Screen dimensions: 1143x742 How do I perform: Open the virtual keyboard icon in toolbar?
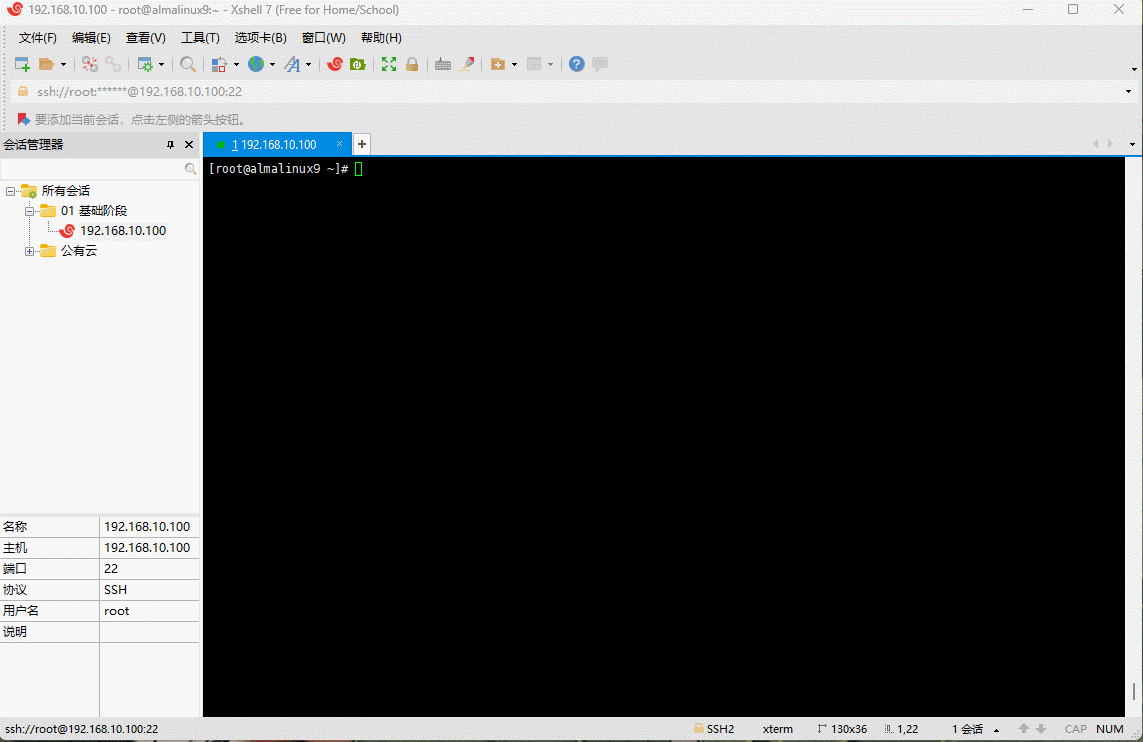click(x=442, y=64)
